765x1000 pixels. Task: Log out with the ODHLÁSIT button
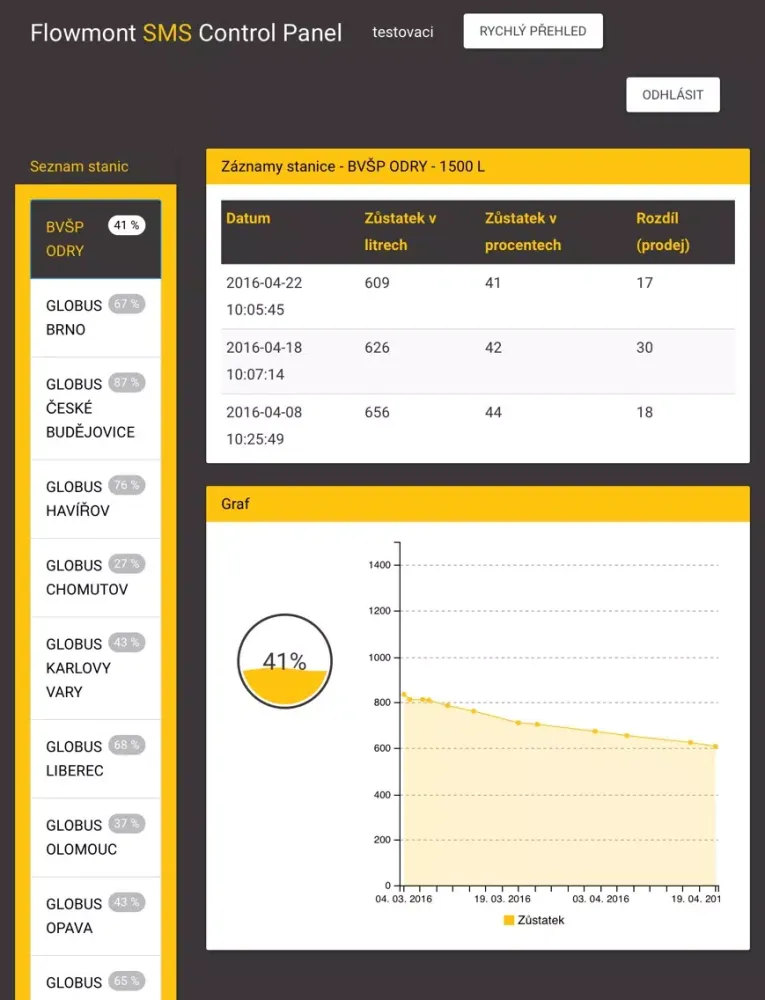pos(673,95)
